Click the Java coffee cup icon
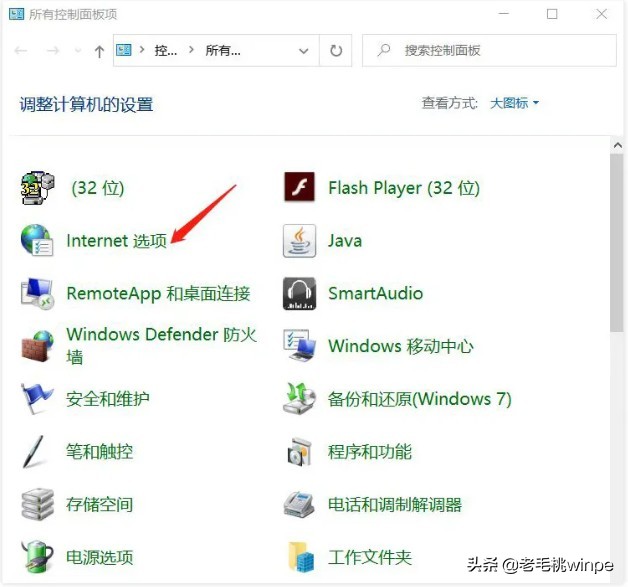Screen dimensions: 628x587 [299, 241]
